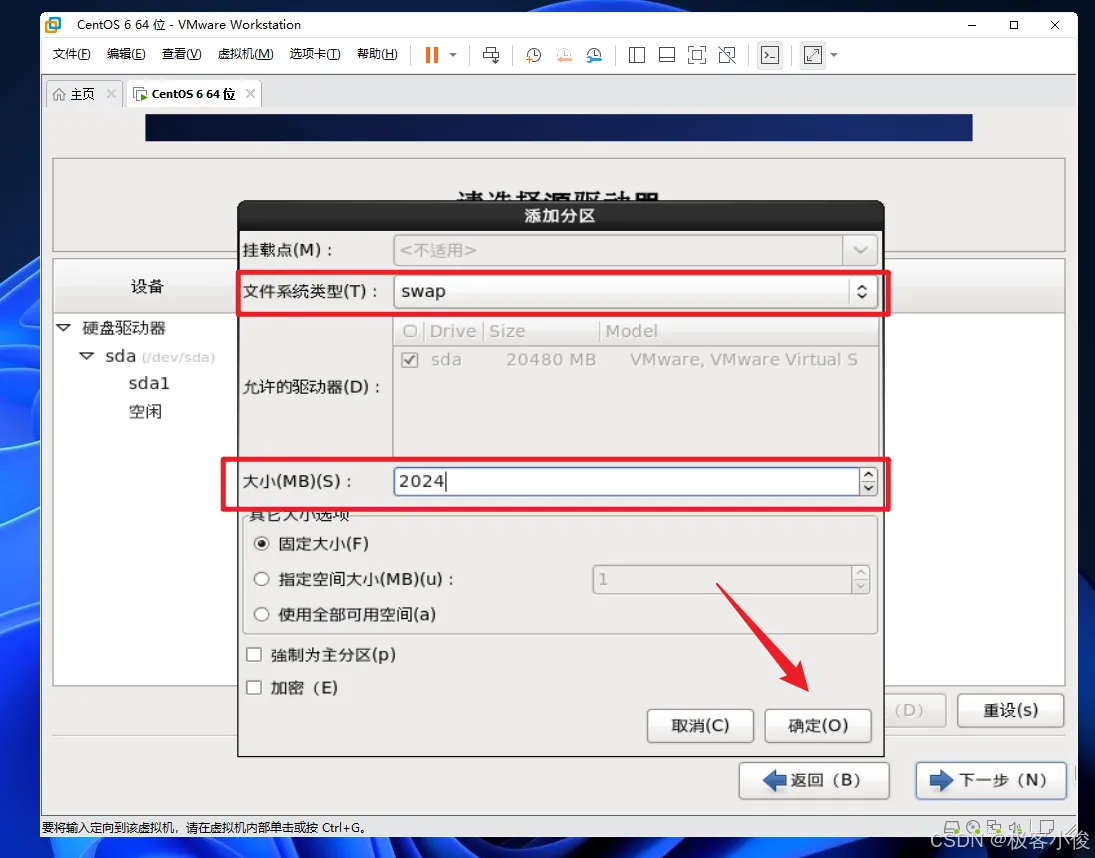Click the VMware Workstation logo in title bar

pos(53,25)
